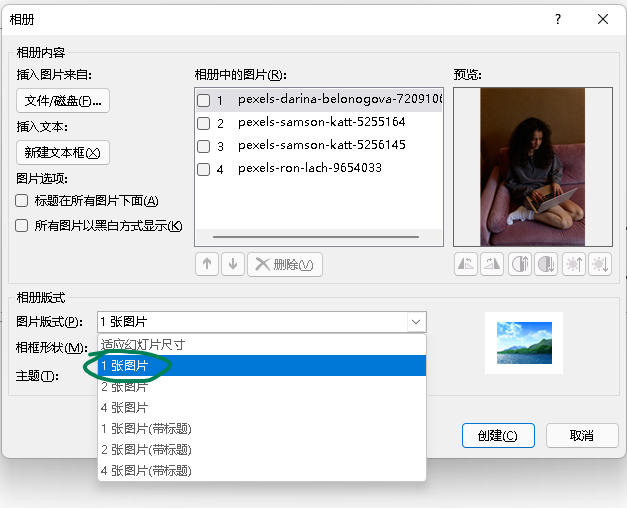Click the horizontal scrollbar in picture list
The height and width of the screenshot is (508, 627).
316,237
